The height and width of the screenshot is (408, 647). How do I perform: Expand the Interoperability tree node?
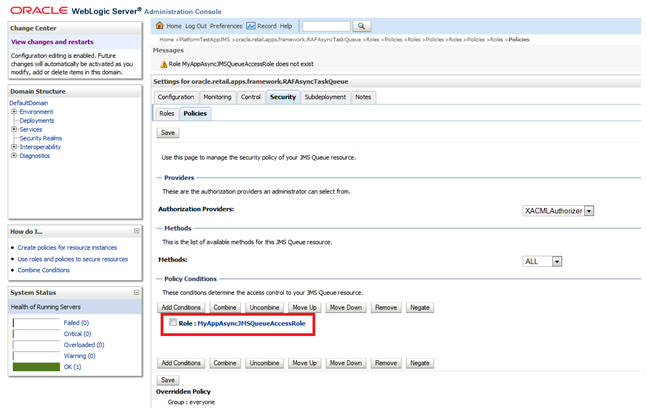(x=14, y=146)
